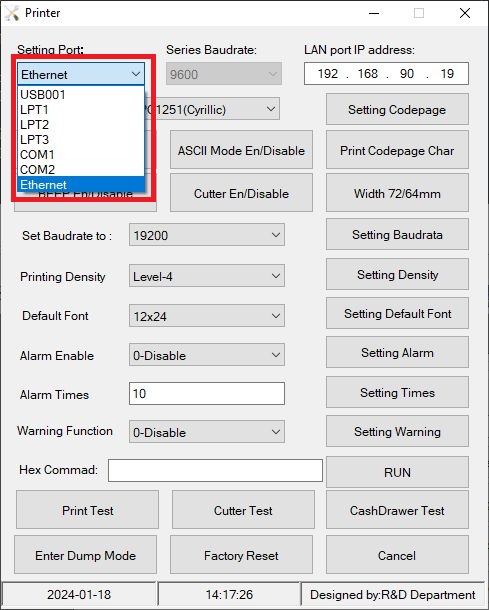The height and width of the screenshot is (610, 489).
Task: Start the Print Test
Action: tap(88, 510)
